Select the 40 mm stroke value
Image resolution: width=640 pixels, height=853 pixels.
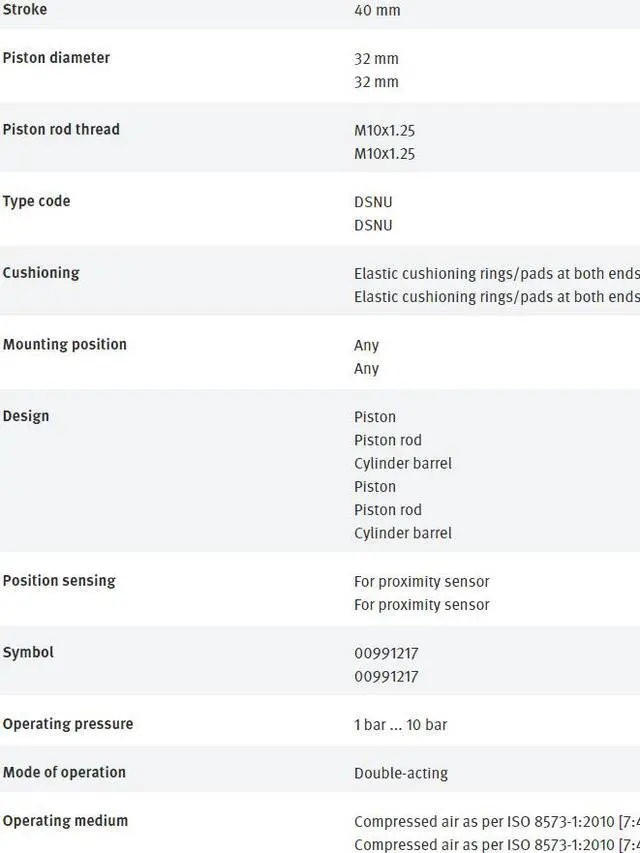click(376, 11)
